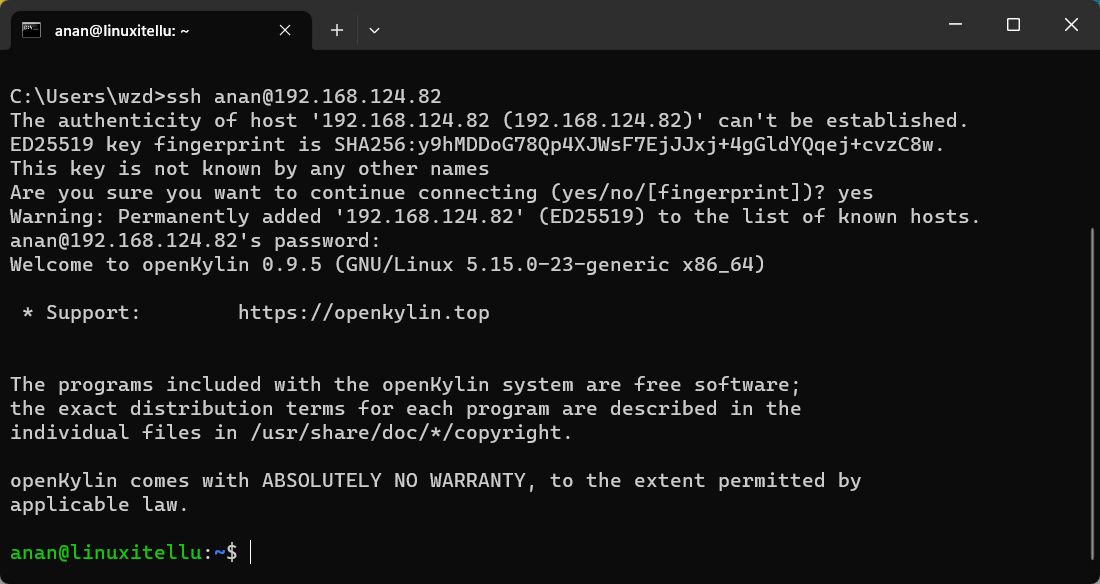Click the scrollbar track above the thumb
The height and width of the screenshot is (584, 1100).
[1094, 140]
